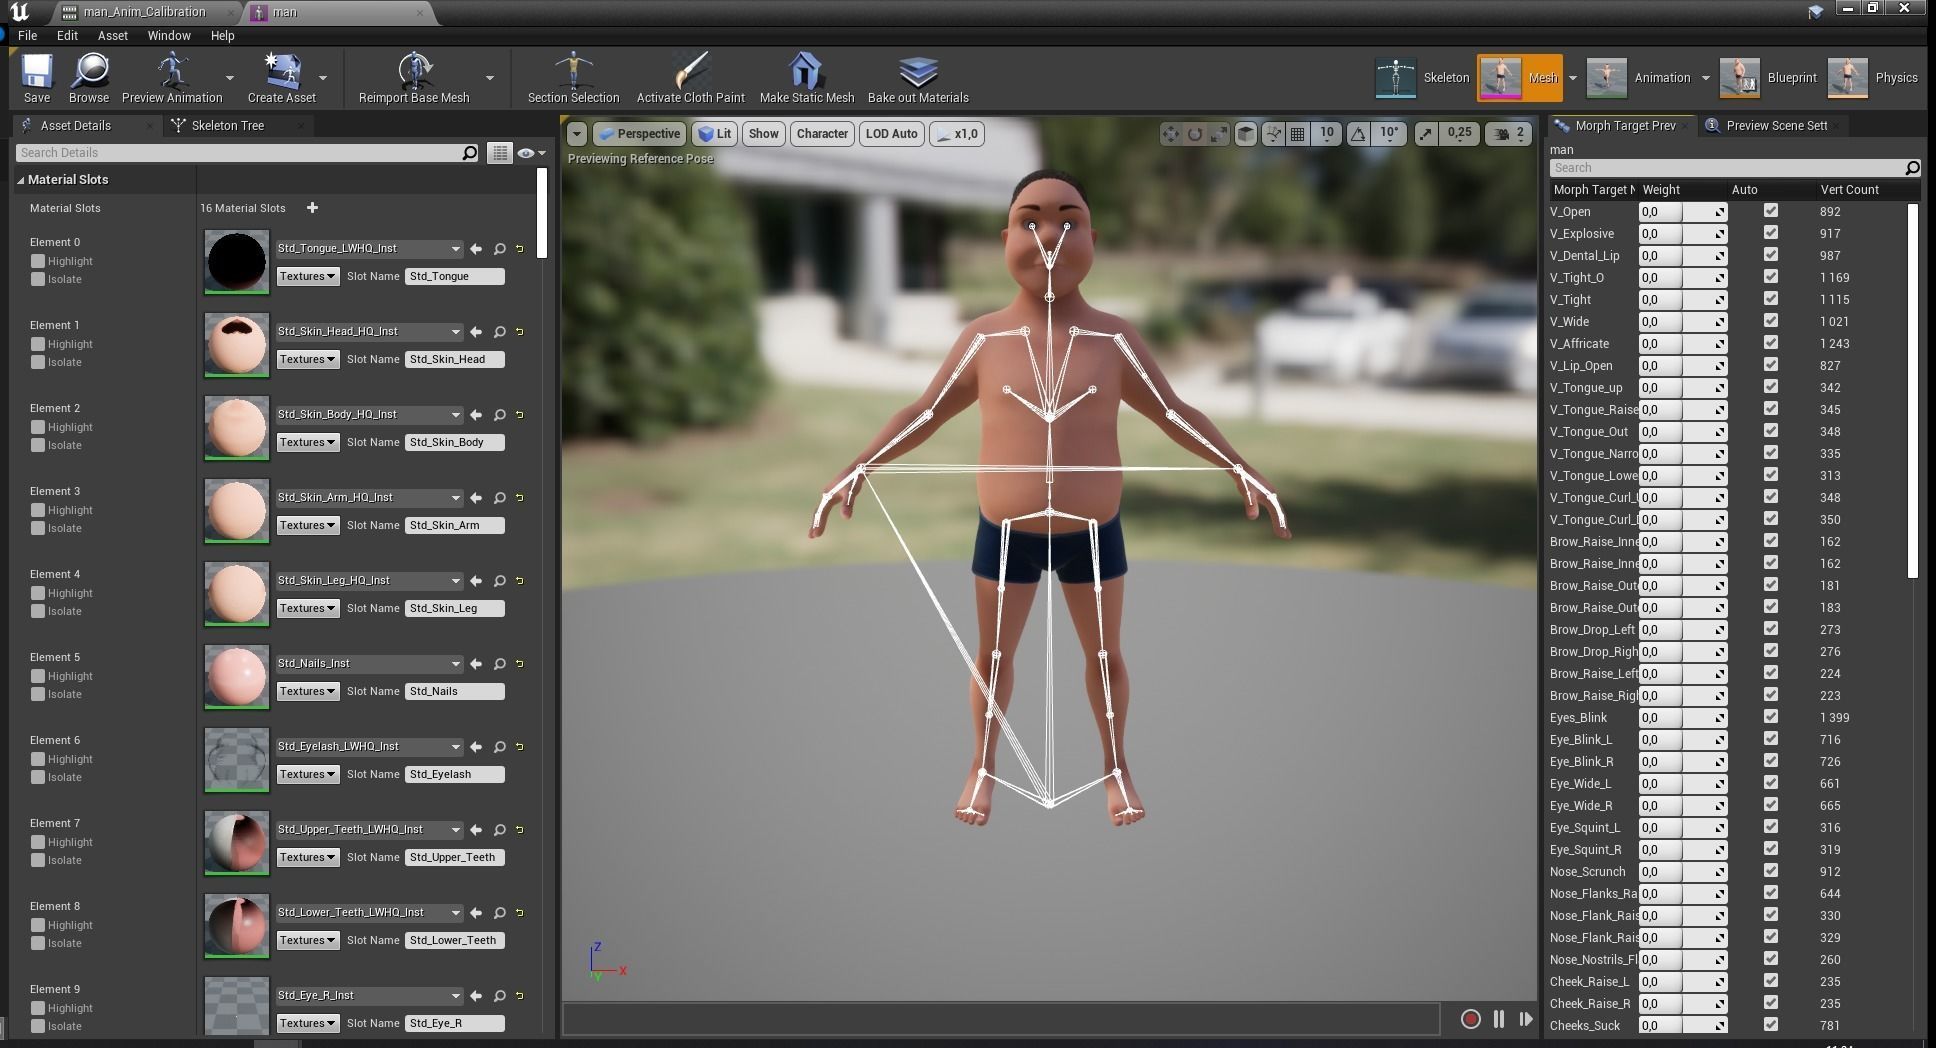This screenshot has width=1936, height=1048.
Task: Toggle Auto checkbox for Cheeks_Suck morph
Action: tap(1771, 1025)
